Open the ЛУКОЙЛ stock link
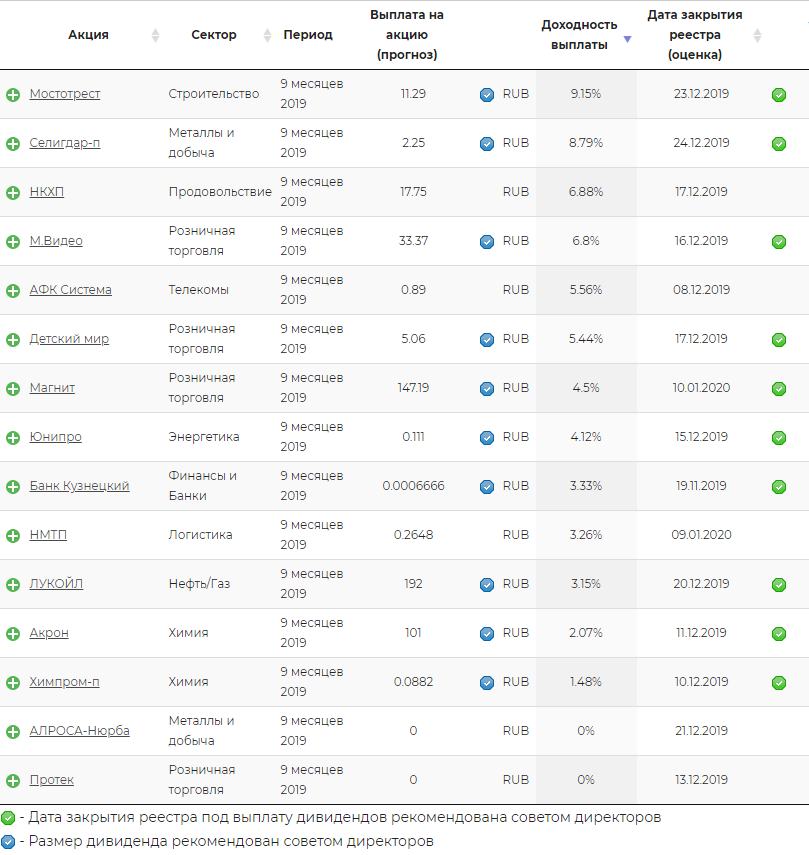This screenshot has width=809, height=855. click(56, 583)
